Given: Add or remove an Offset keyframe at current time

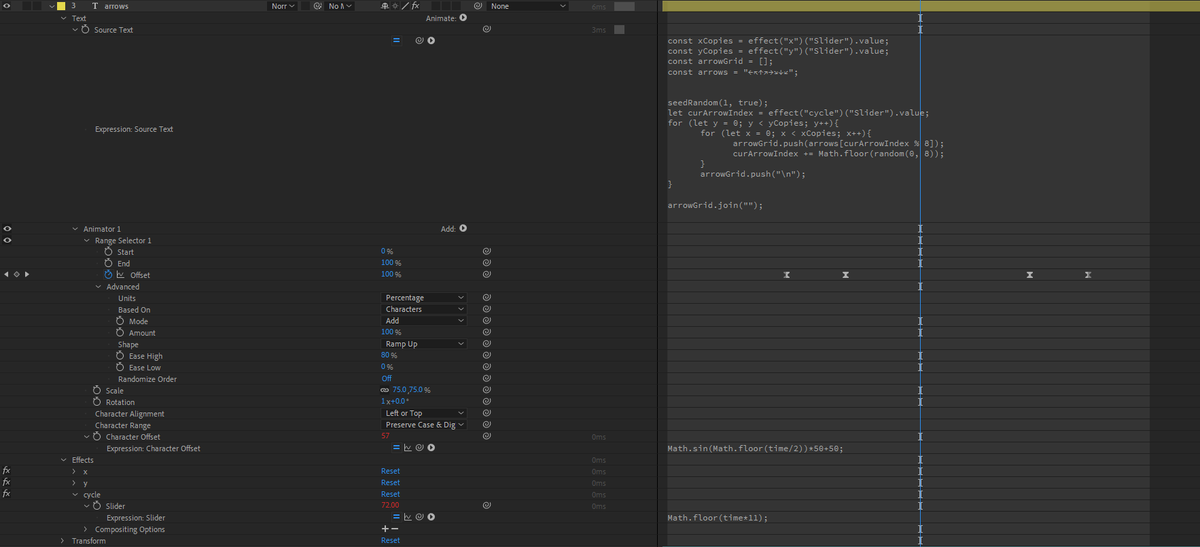Looking at the screenshot, I should (x=16, y=274).
